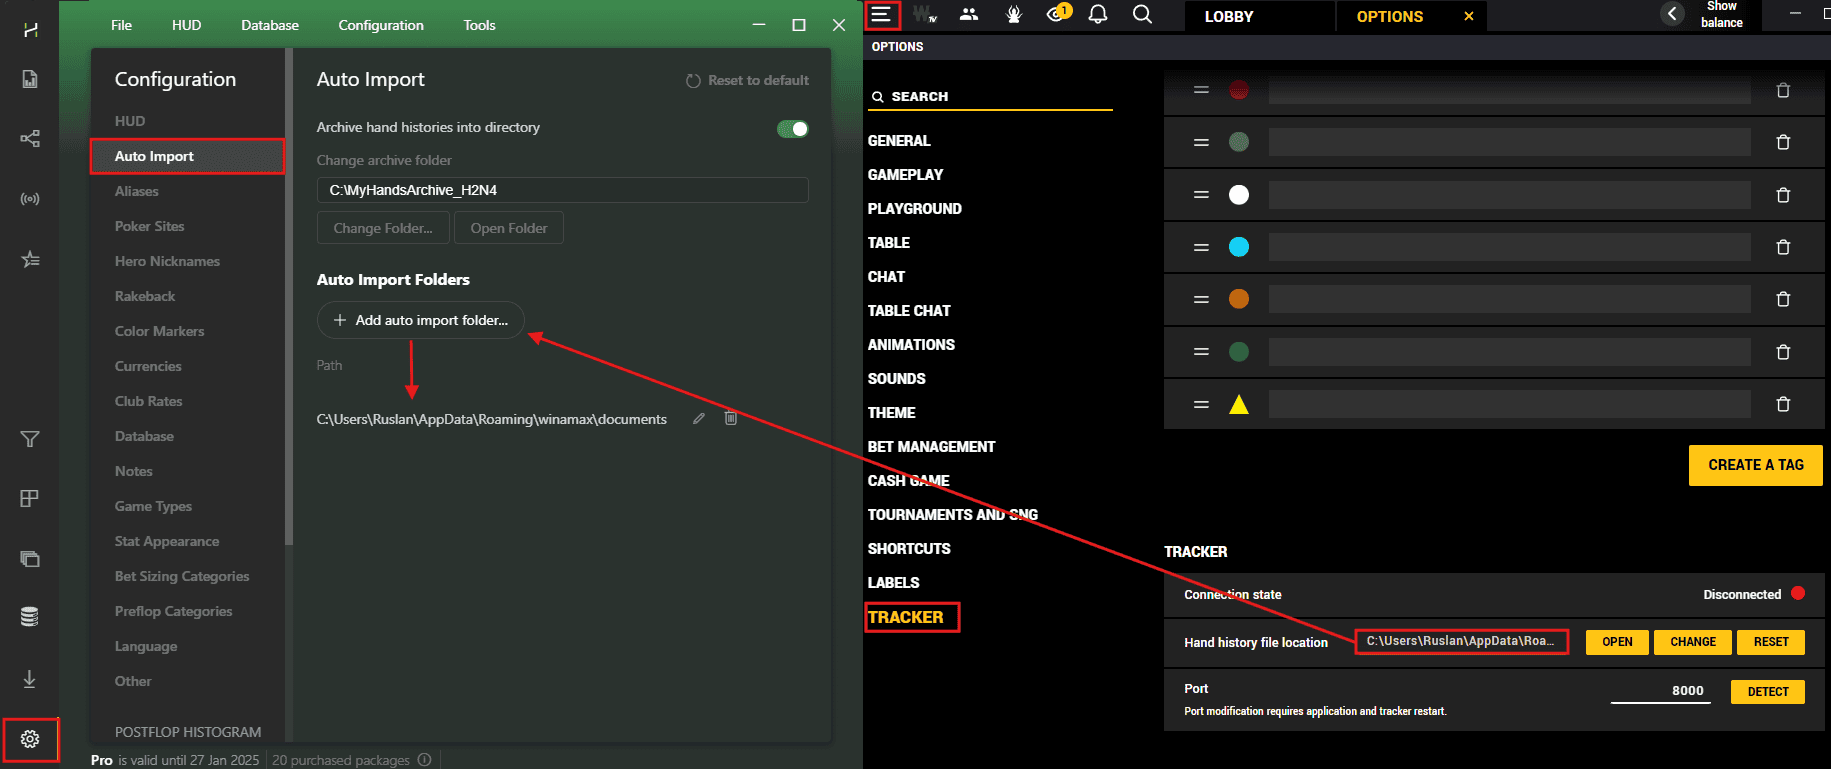
Task: Click the eye icon with notification badge
Action: tap(1057, 13)
